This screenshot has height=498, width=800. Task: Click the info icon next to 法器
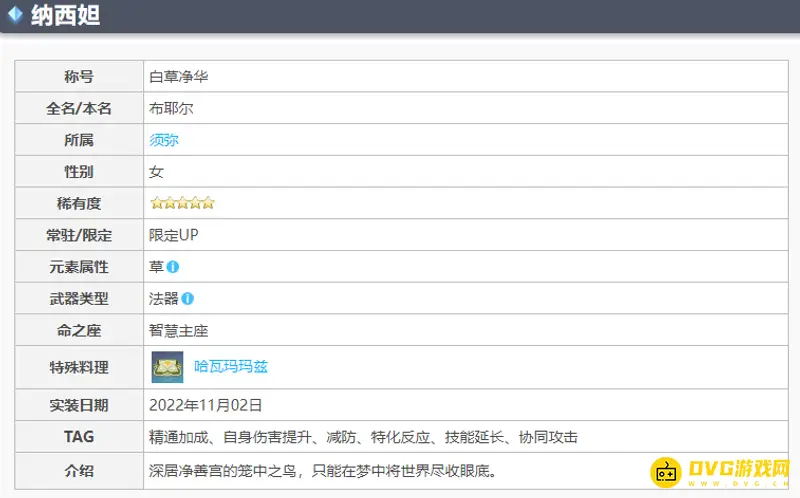pyautogui.click(x=188, y=299)
